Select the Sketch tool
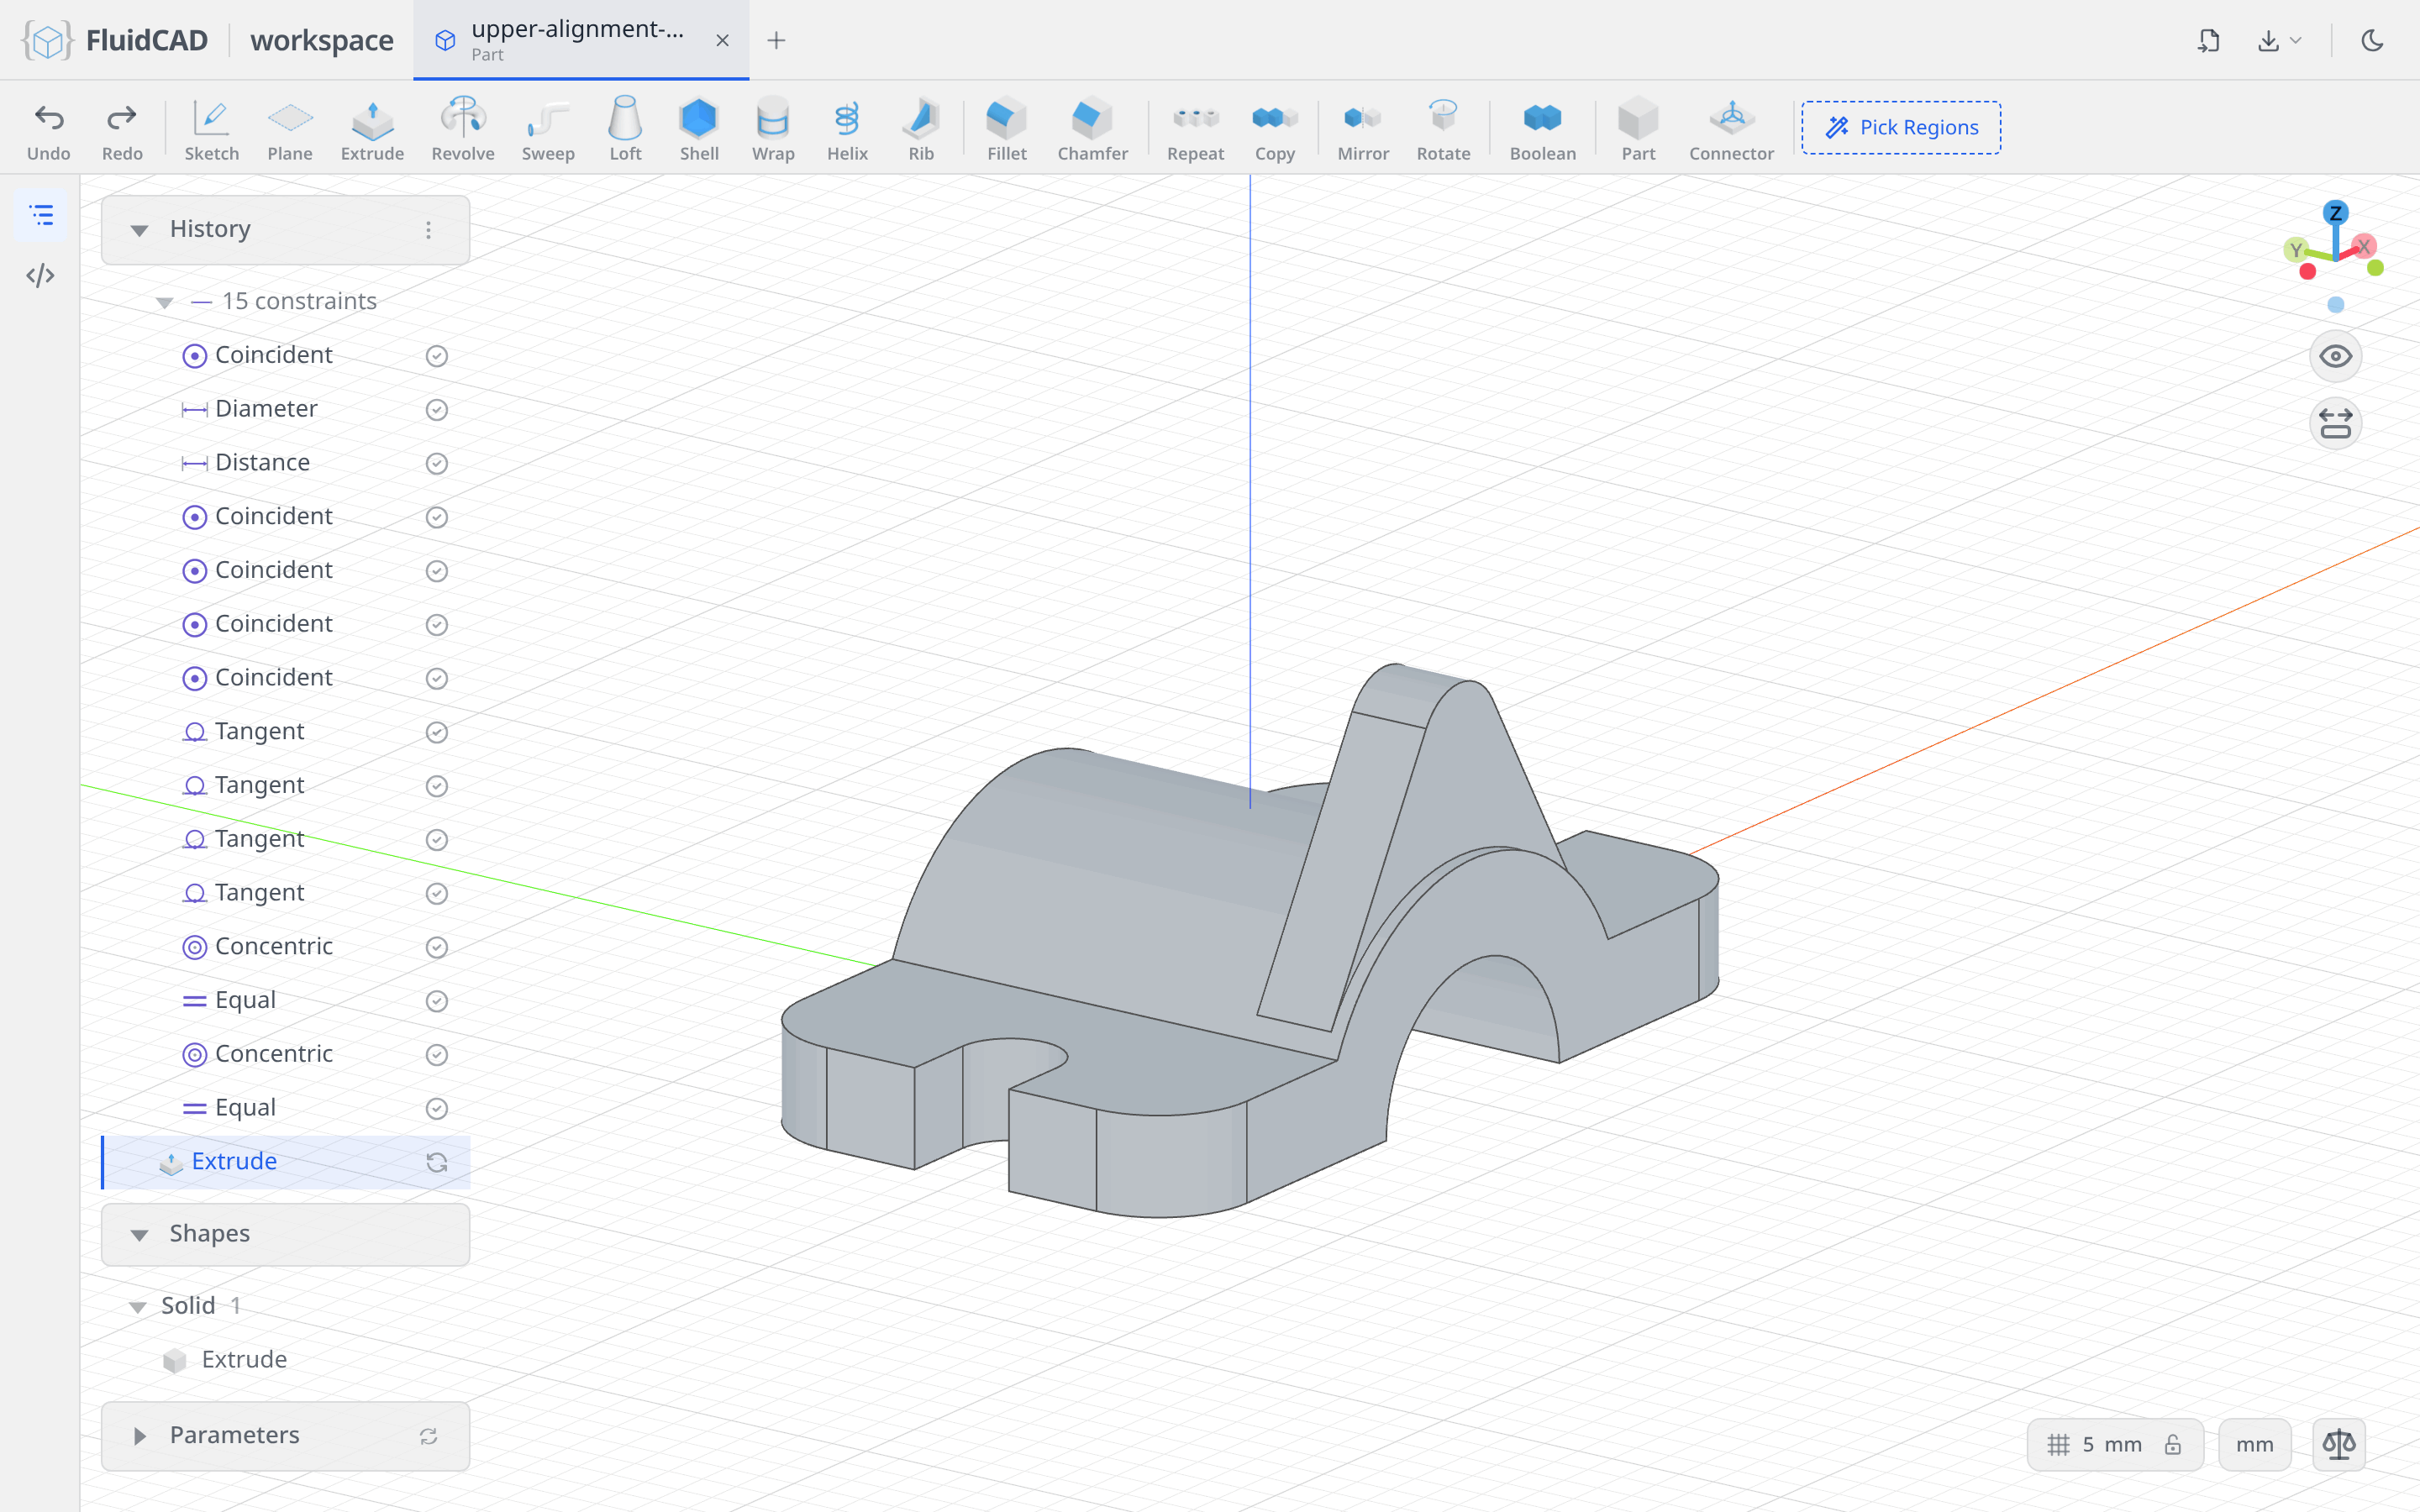Image resolution: width=2420 pixels, height=1512 pixels. coord(211,130)
